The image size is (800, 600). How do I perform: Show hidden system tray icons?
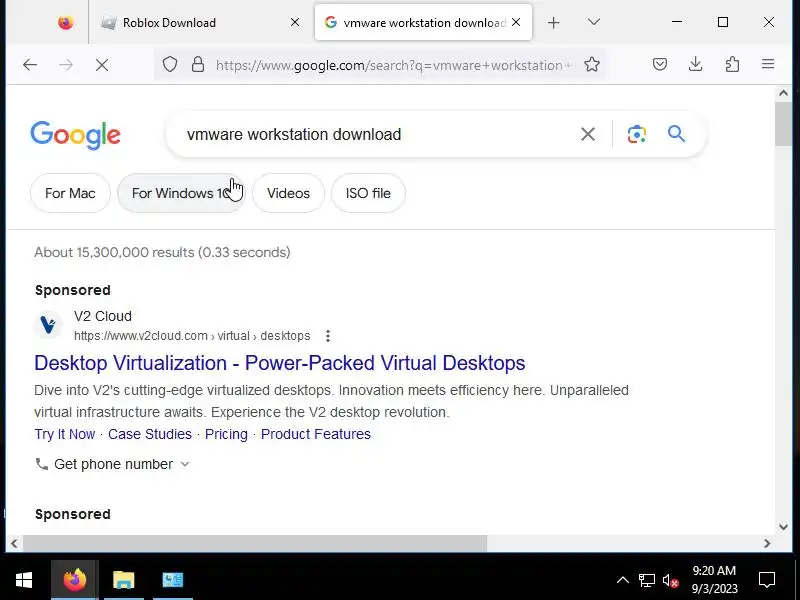point(622,580)
